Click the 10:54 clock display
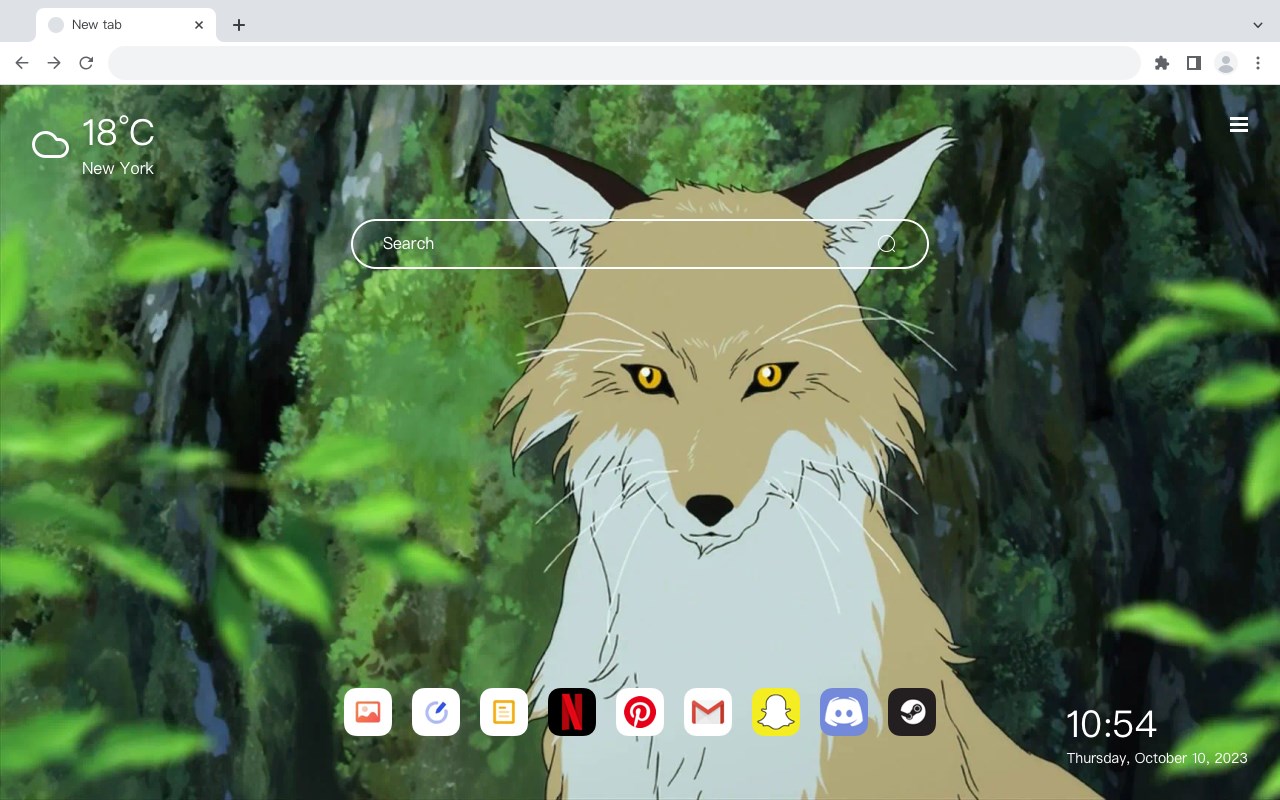The image size is (1280, 800). (x=1111, y=724)
